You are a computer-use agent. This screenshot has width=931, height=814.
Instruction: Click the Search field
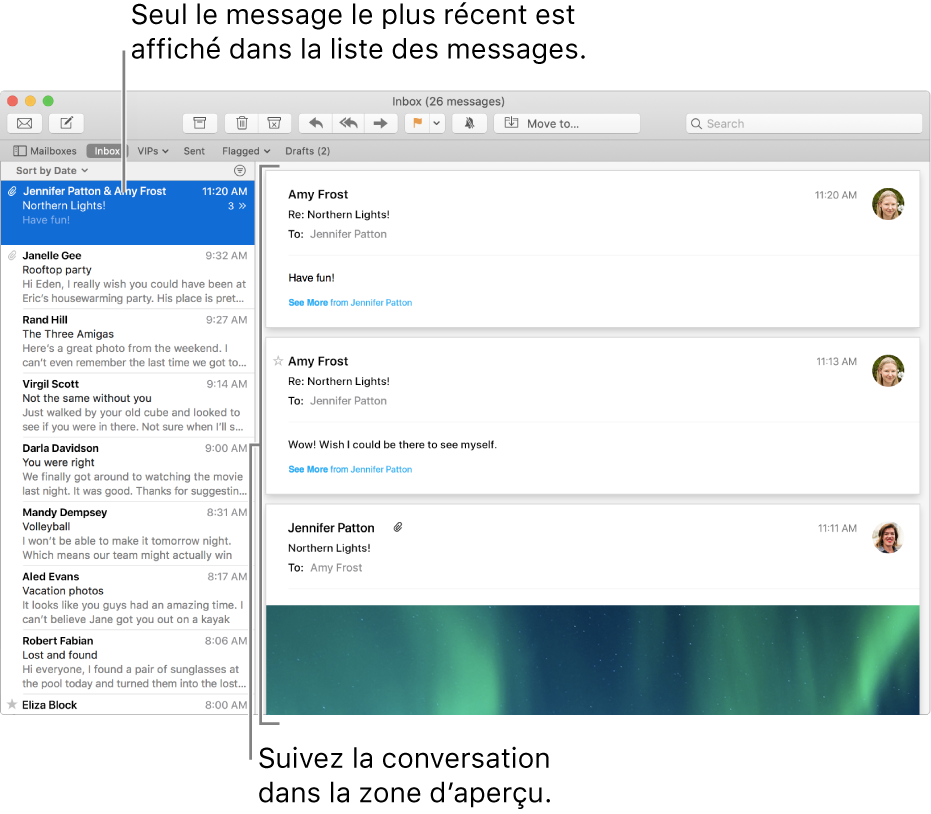804,123
